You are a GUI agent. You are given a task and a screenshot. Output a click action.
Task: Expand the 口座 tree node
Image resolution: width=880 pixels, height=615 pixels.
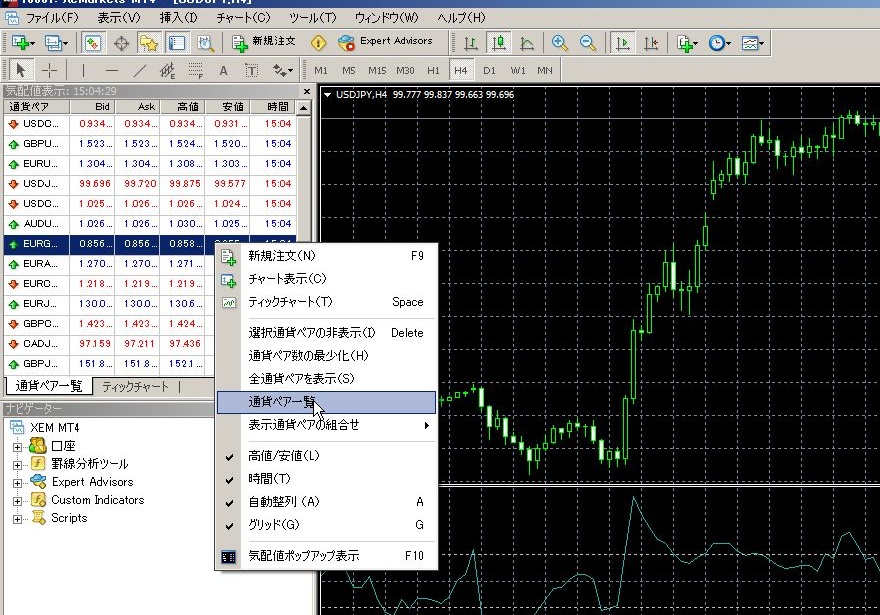pos(17,447)
